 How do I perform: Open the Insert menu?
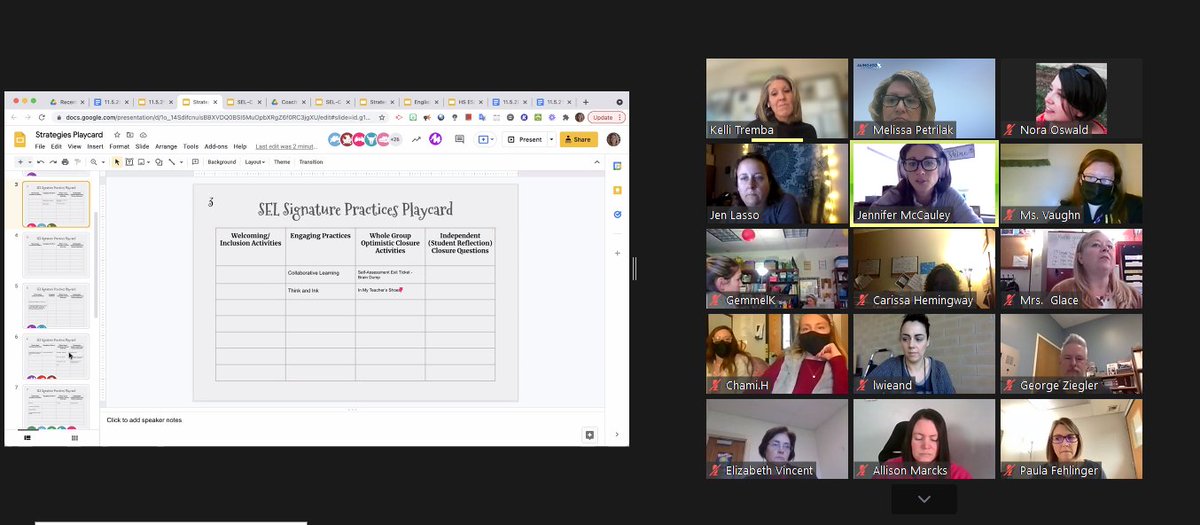tap(95, 146)
